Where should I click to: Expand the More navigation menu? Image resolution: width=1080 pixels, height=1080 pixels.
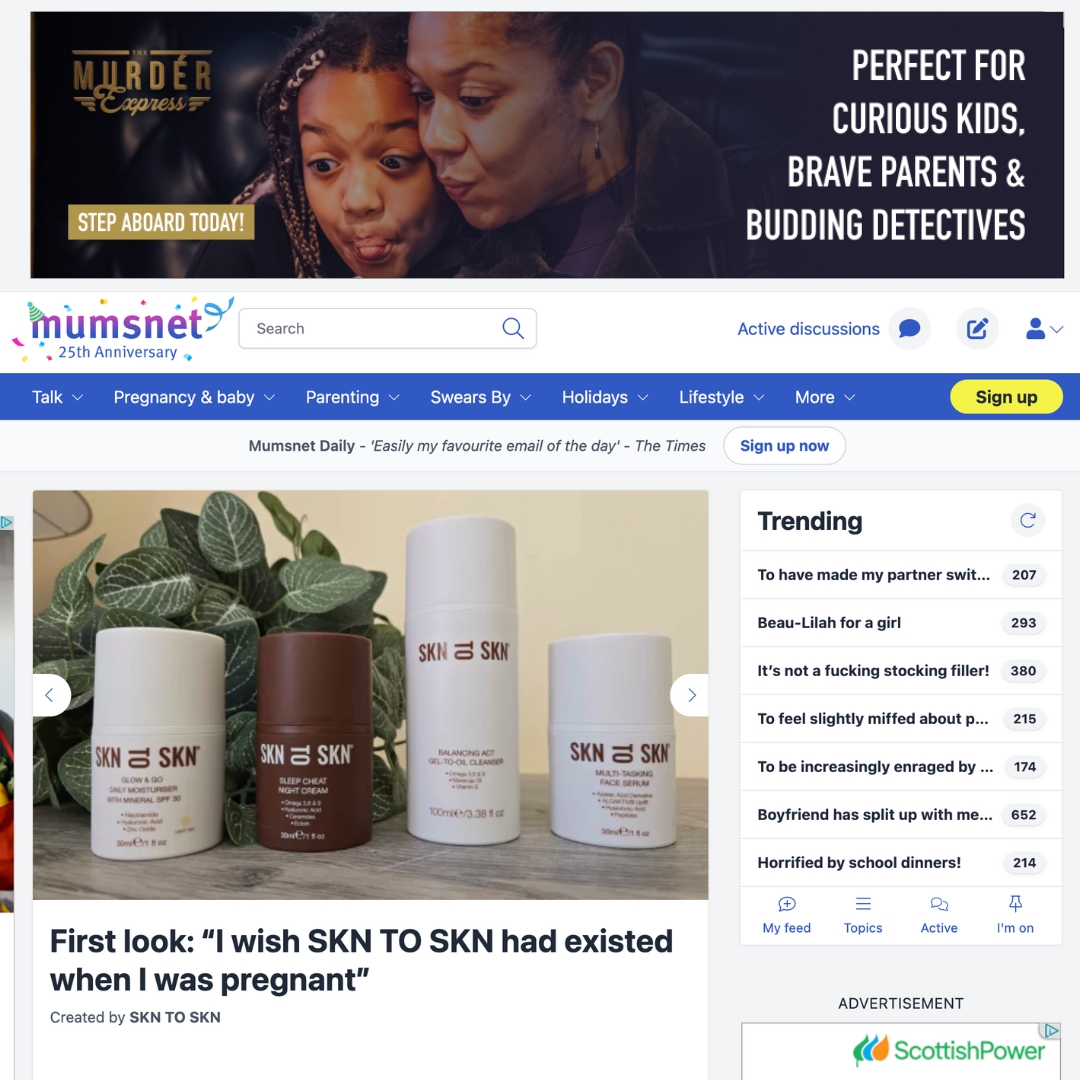coord(825,397)
